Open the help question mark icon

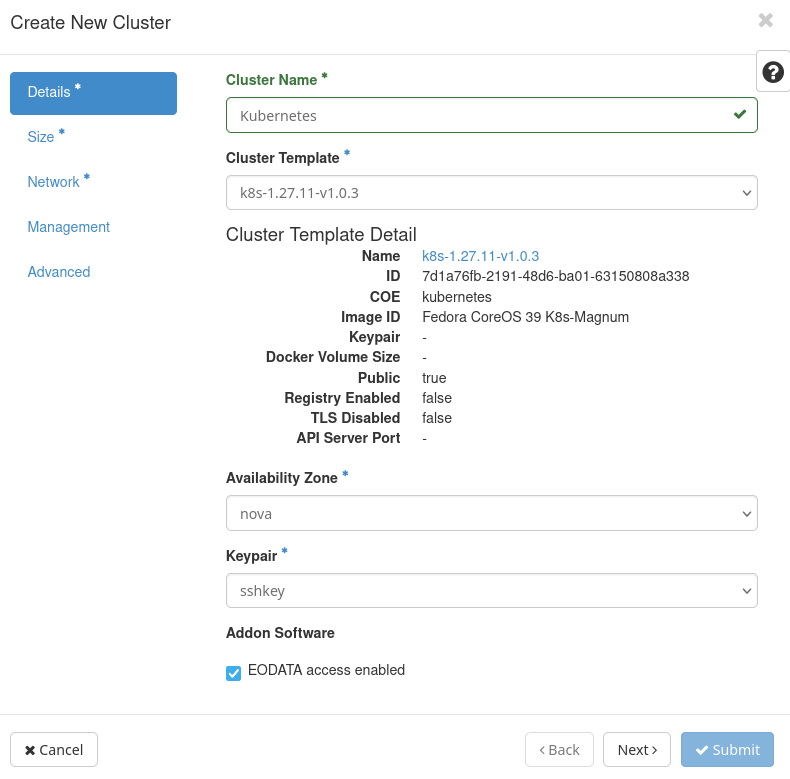(772, 72)
